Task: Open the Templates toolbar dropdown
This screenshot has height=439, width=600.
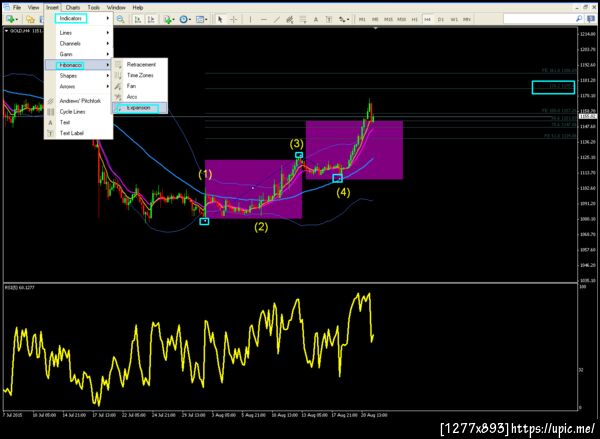Action: click(x=201, y=19)
